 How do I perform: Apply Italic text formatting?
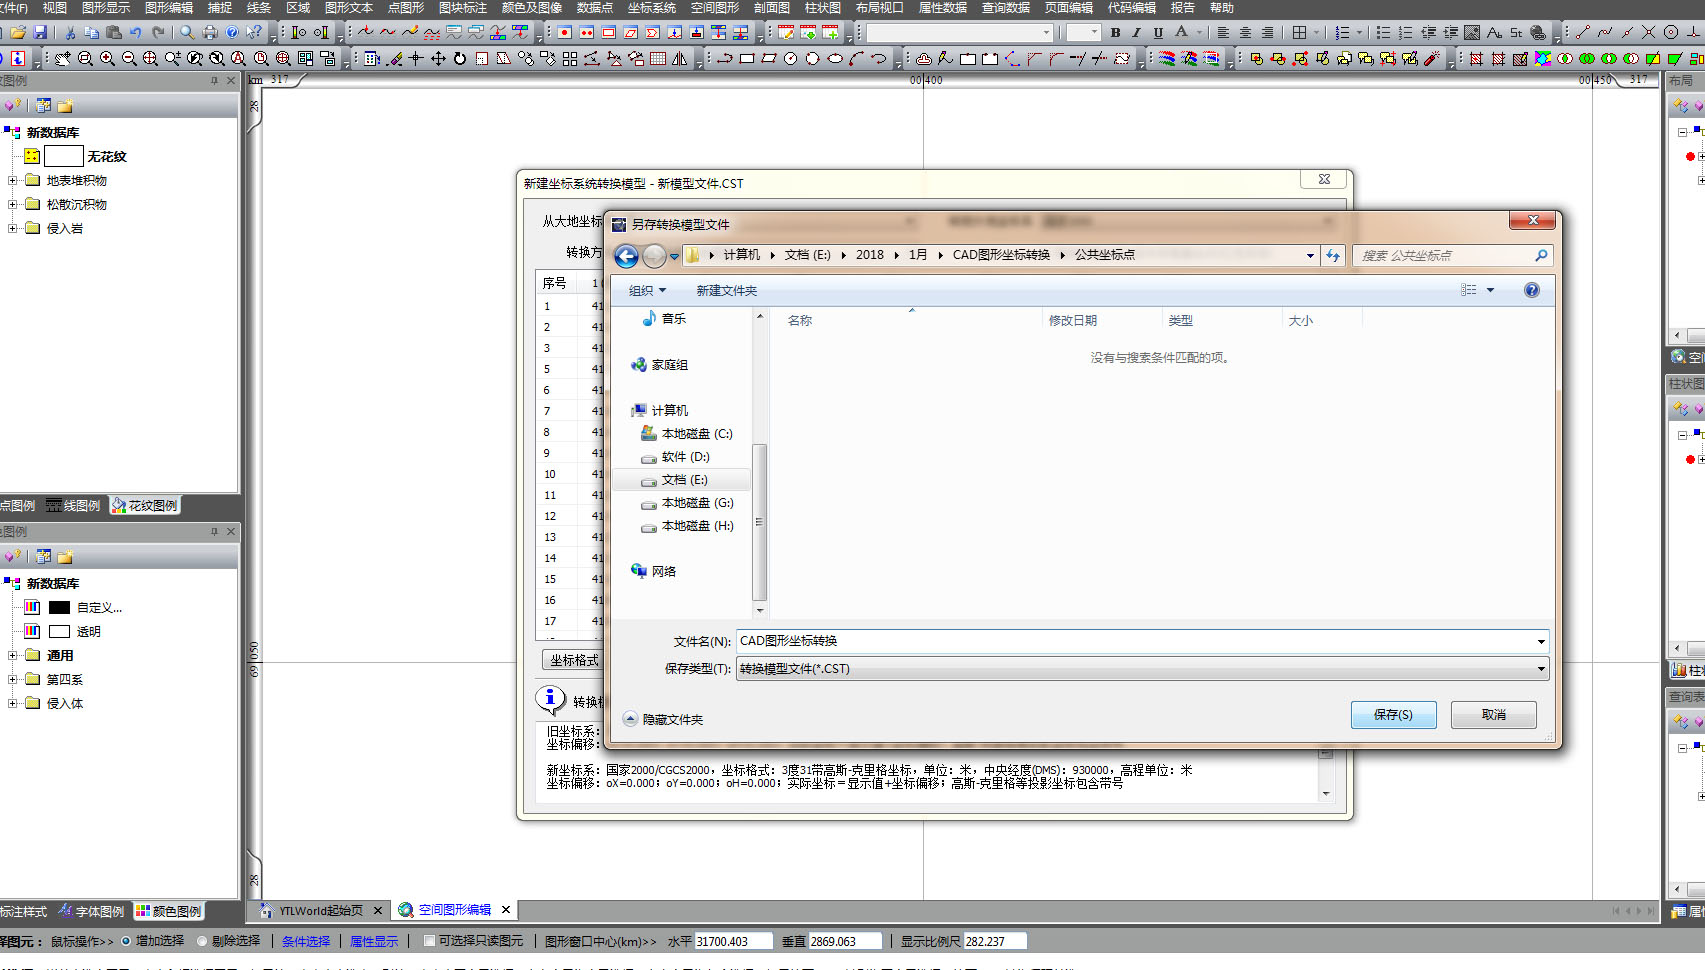(x=1137, y=33)
